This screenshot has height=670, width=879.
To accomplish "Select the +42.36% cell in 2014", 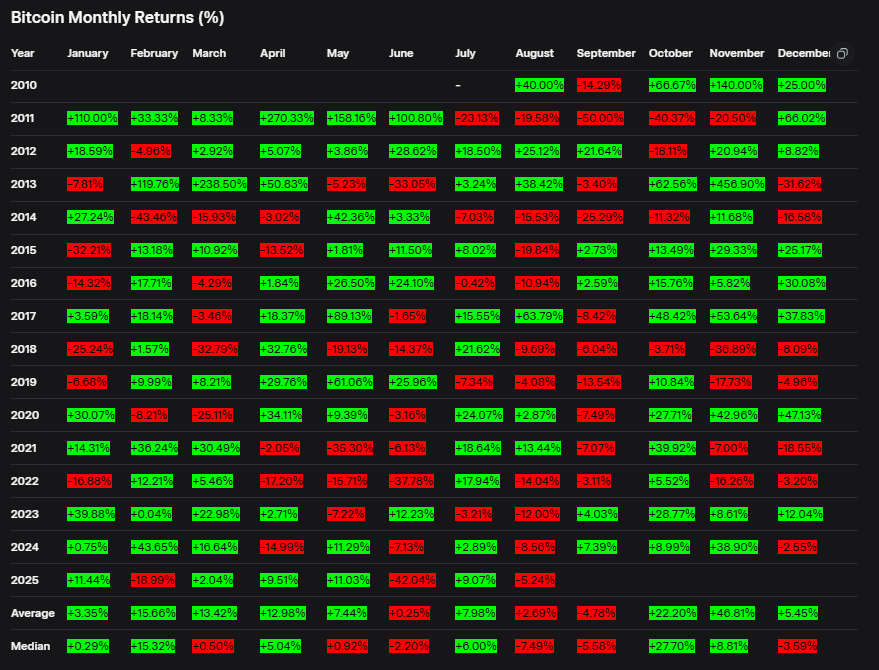I will pyautogui.click(x=351, y=217).
